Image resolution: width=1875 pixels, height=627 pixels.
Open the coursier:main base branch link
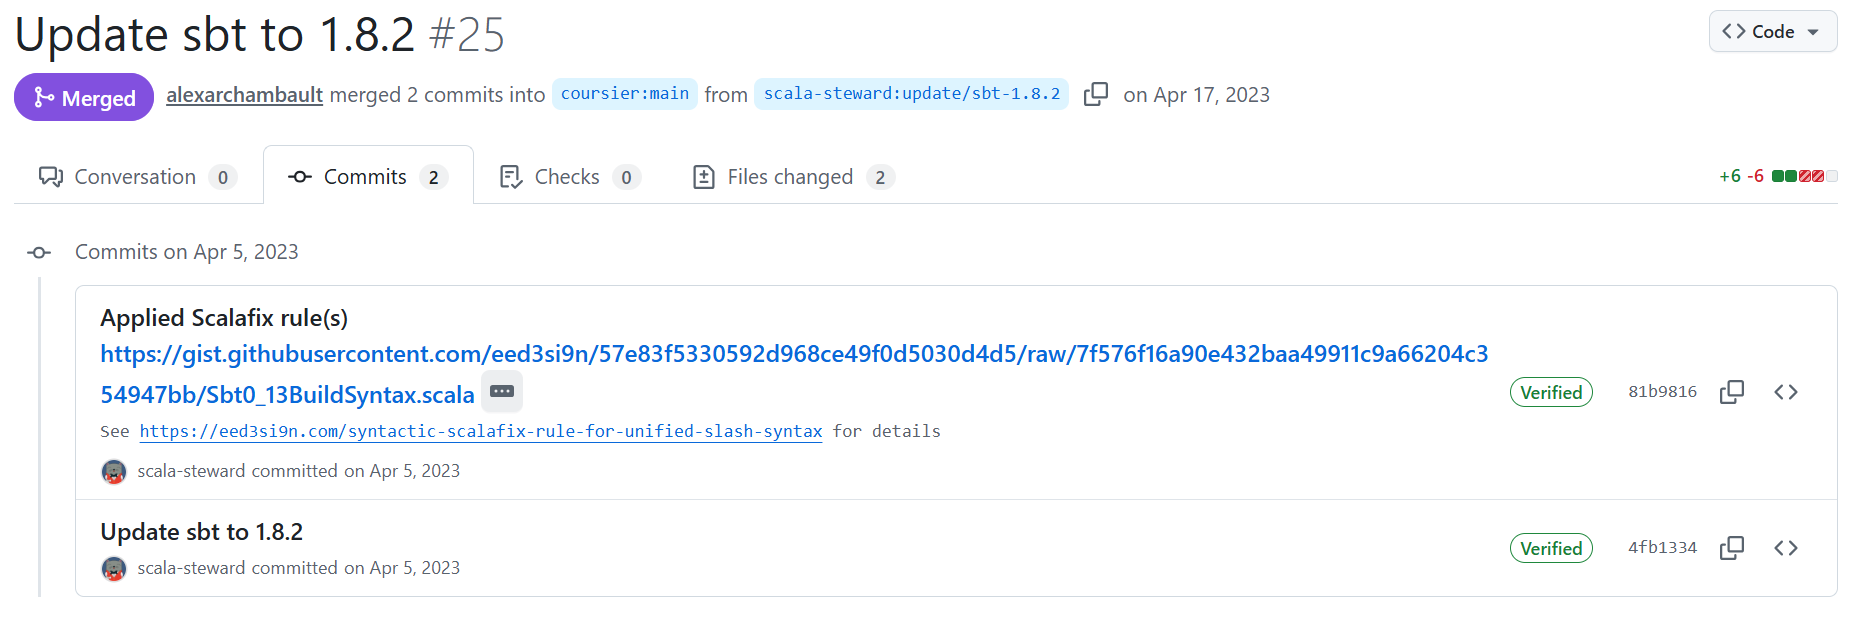pyautogui.click(x=624, y=94)
